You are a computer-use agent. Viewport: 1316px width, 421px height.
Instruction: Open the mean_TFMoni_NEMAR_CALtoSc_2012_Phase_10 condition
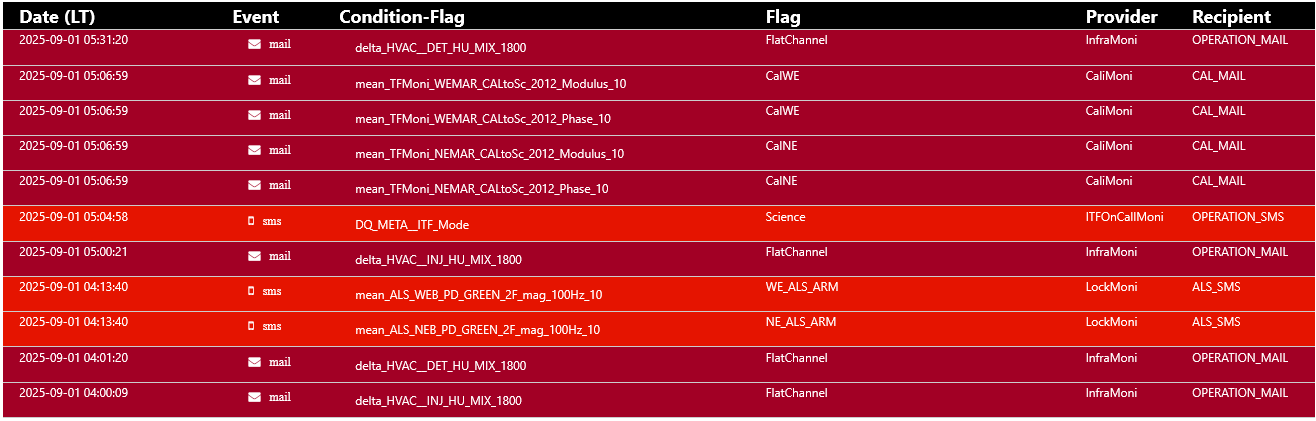(x=481, y=189)
